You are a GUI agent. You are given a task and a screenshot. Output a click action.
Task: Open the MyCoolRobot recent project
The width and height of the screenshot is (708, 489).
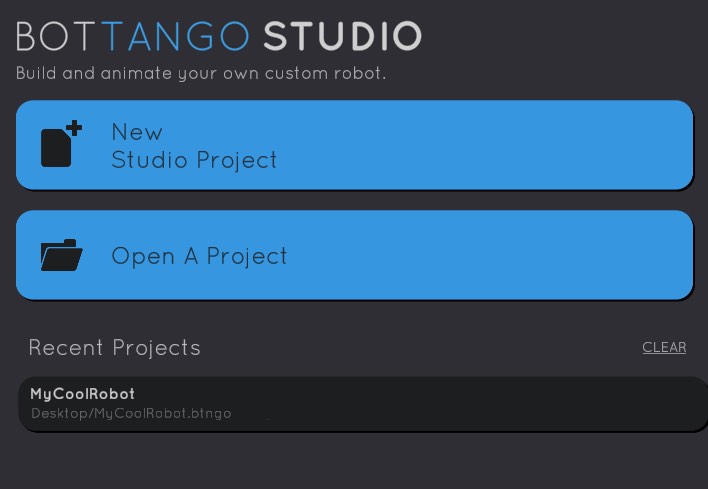(x=360, y=403)
